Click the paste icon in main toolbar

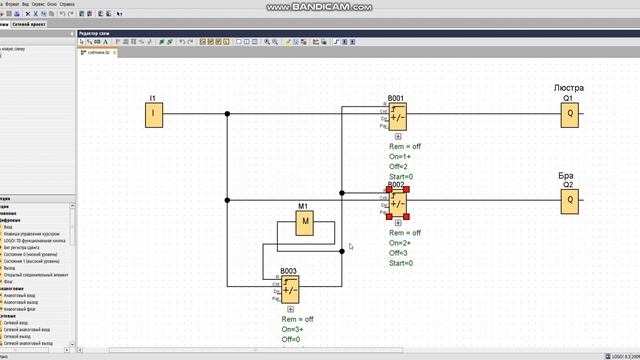tap(51, 14)
